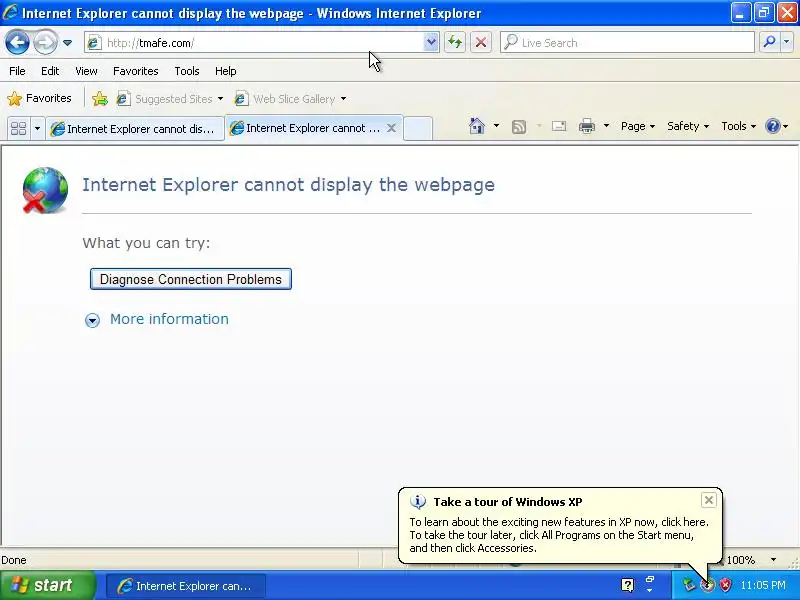Viewport: 800px width, 600px height.
Task: Open the Windows Start menu
Action: pos(47,585)
